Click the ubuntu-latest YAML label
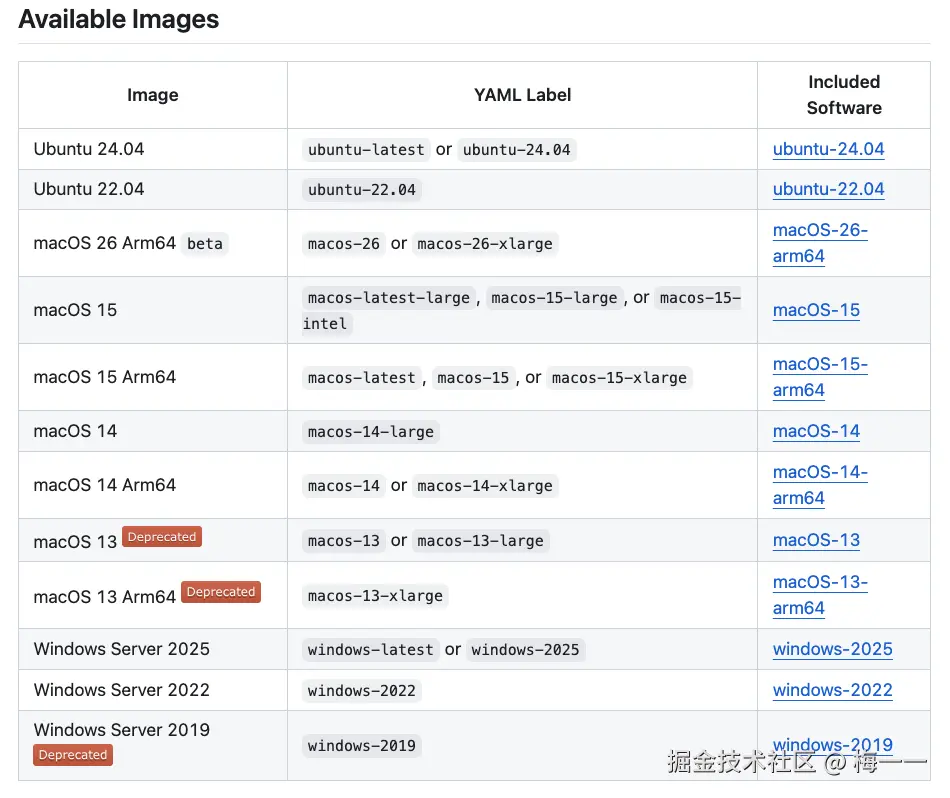Viewport: 950px width, 798px height. click(x=366, y=150)
